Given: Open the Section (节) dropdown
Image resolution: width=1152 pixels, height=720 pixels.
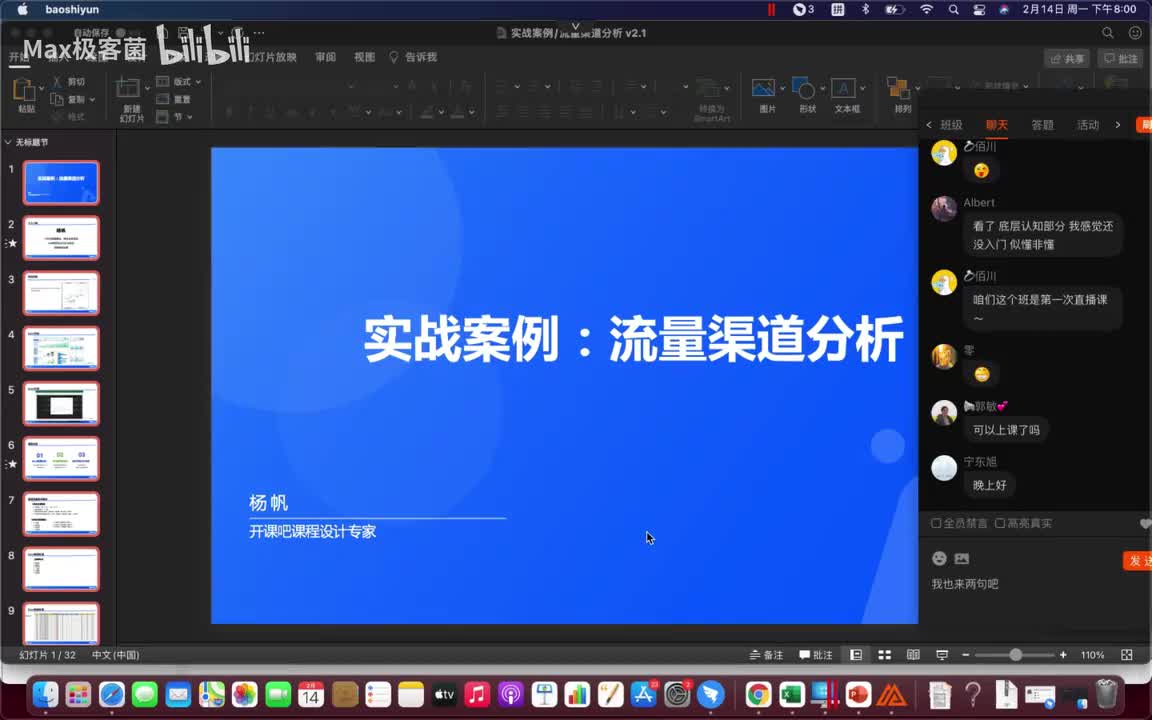Looking at the screenshot, I should [x=190, y=117].
